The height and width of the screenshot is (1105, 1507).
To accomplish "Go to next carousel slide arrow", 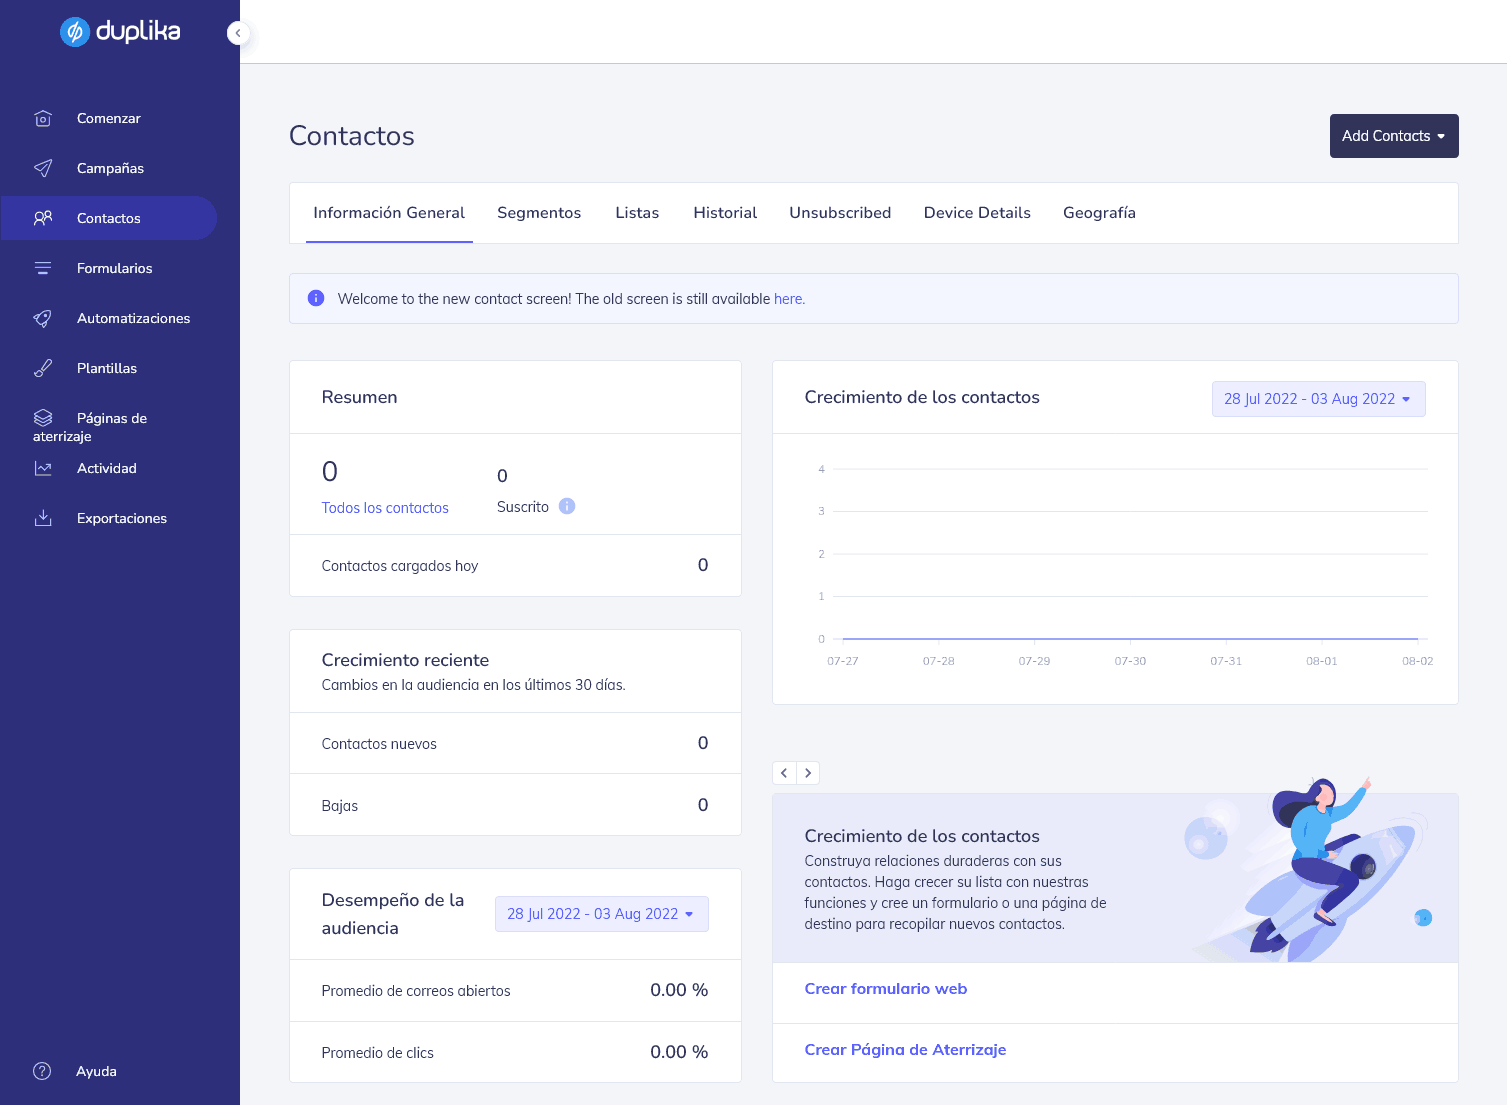I will pos(808,773).
